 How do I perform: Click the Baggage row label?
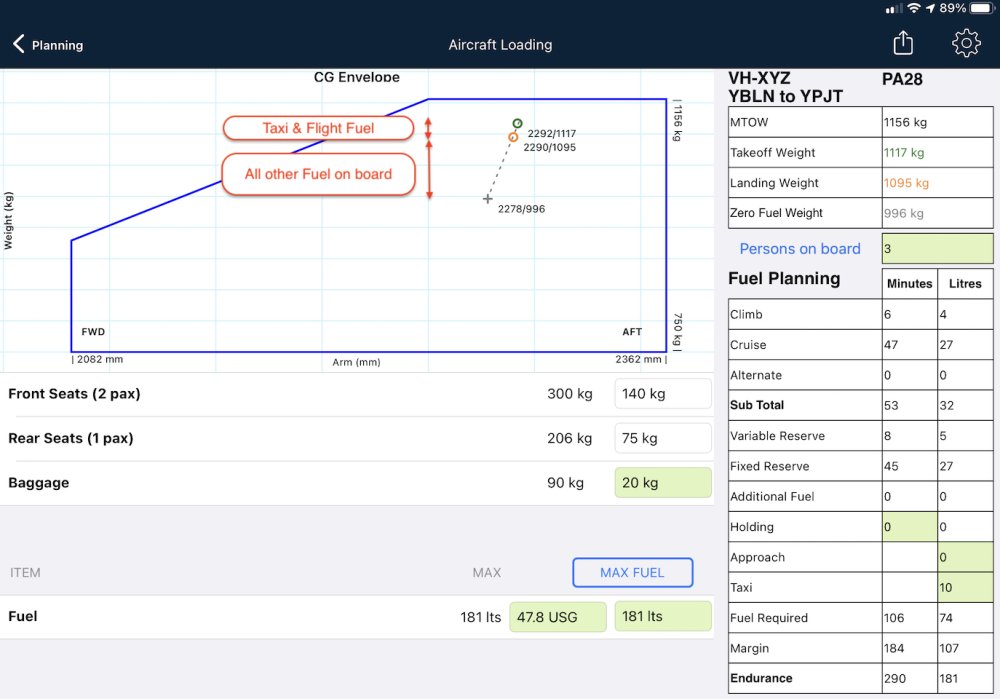(38, 483)
